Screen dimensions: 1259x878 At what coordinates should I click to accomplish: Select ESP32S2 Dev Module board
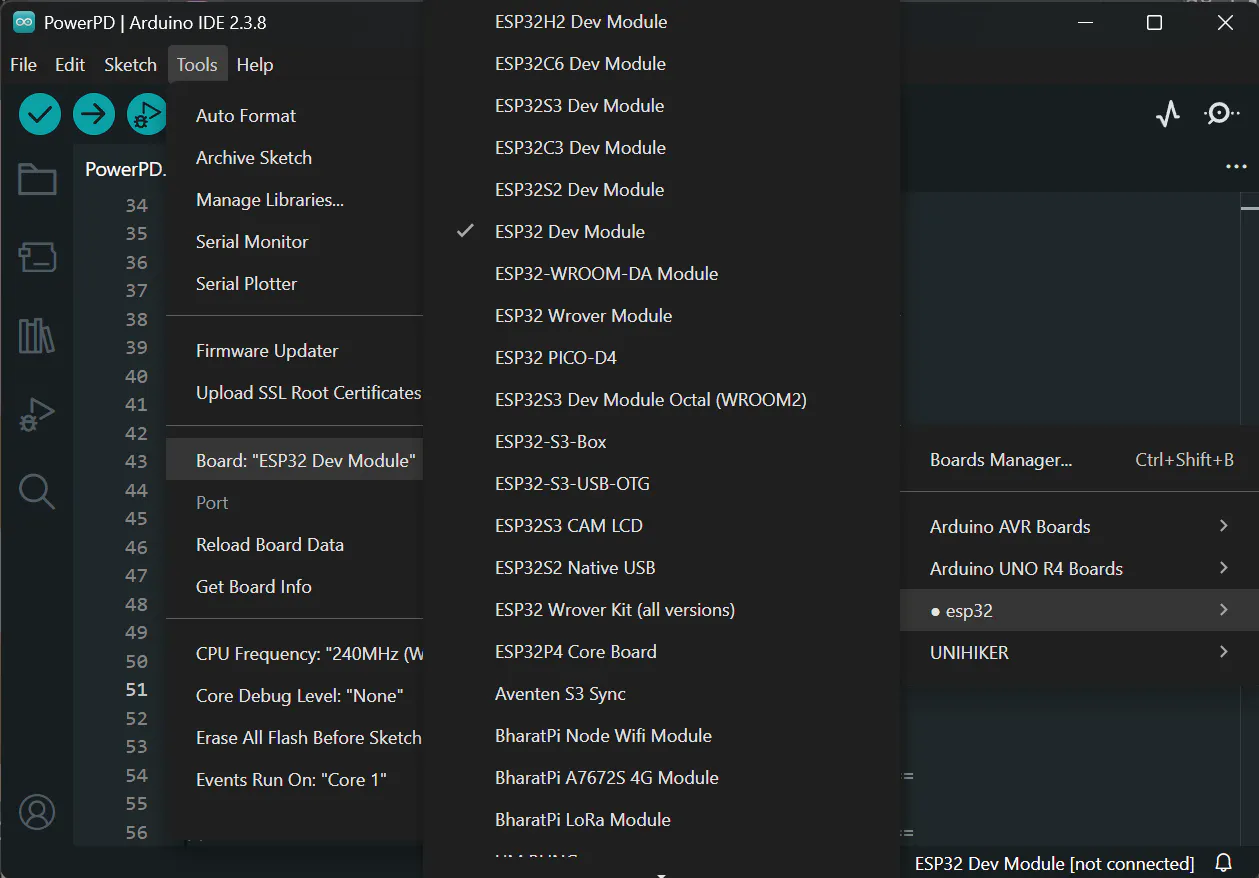[661, 190]
